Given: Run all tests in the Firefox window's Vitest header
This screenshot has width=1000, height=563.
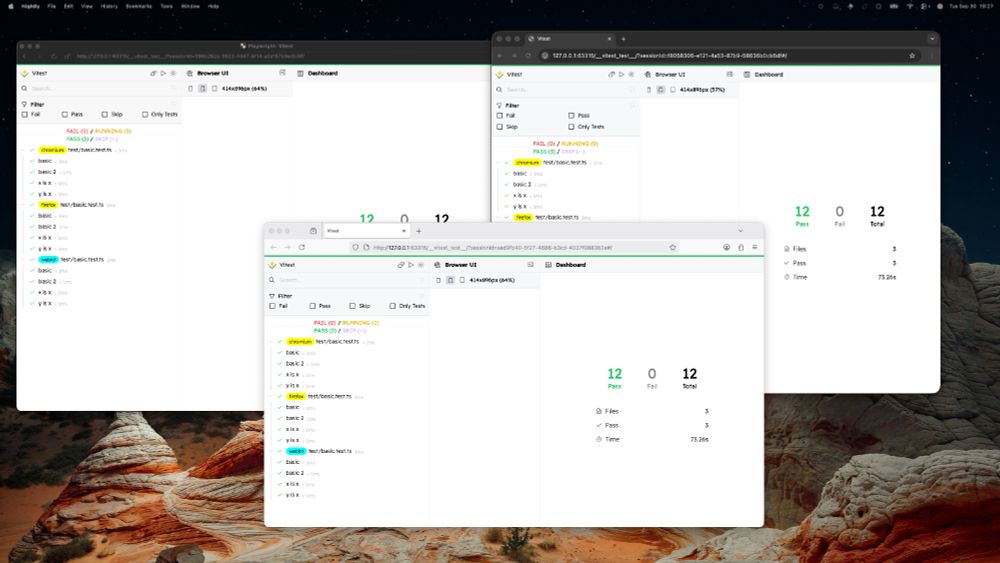Looking at the screenshot, I should pyautogui.click(x=411, y=265).
